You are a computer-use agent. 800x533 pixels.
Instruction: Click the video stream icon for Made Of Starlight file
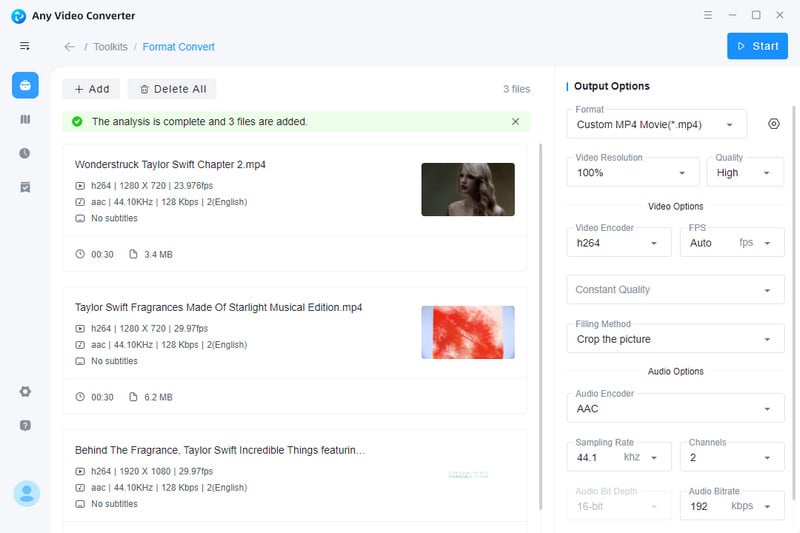(80, 328)
